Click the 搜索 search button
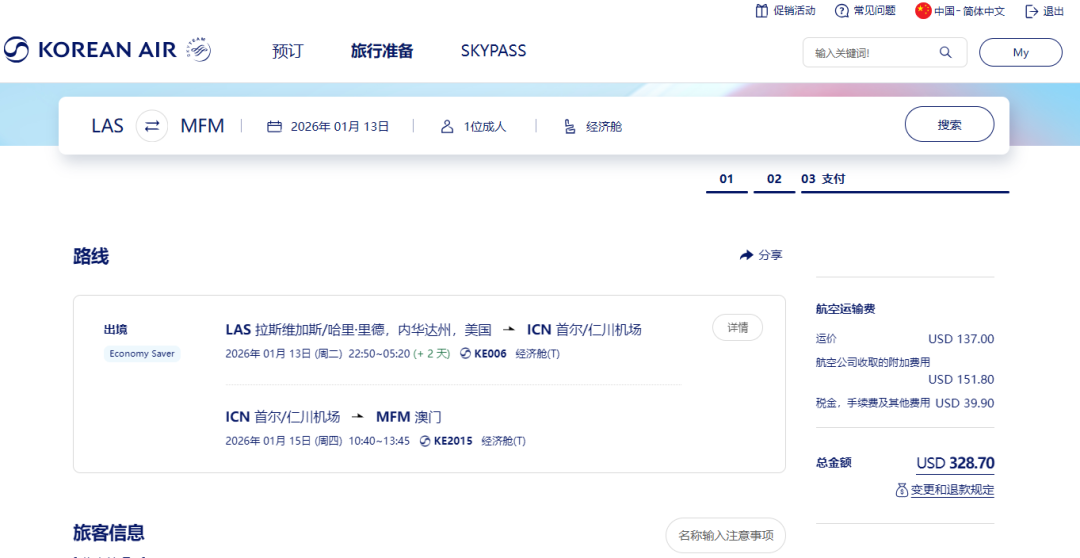 tap(949, 125)
